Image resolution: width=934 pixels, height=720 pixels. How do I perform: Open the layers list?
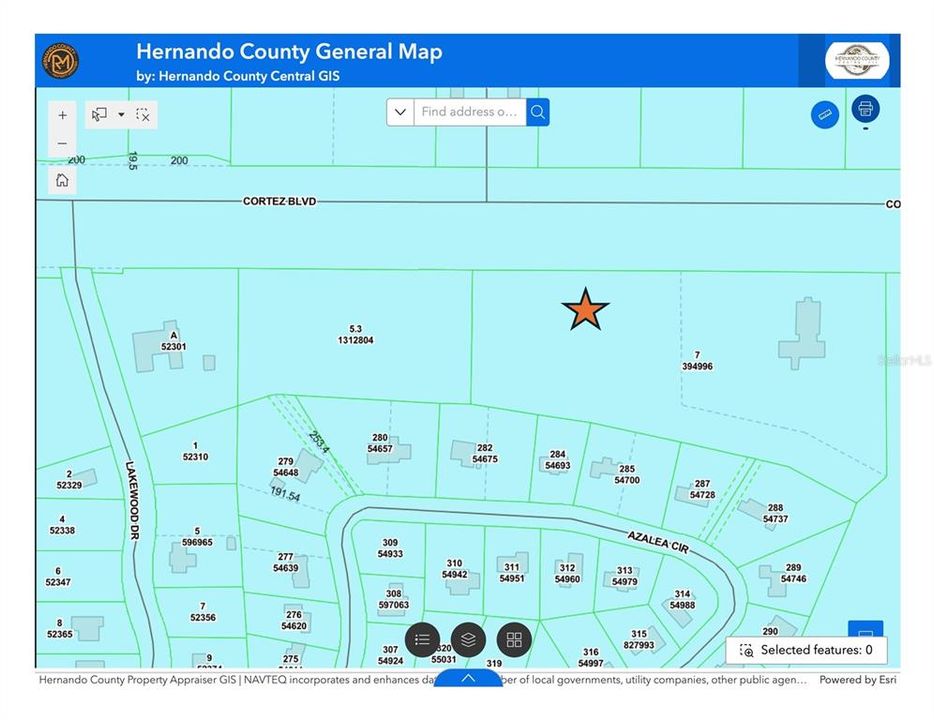point(466,640)
